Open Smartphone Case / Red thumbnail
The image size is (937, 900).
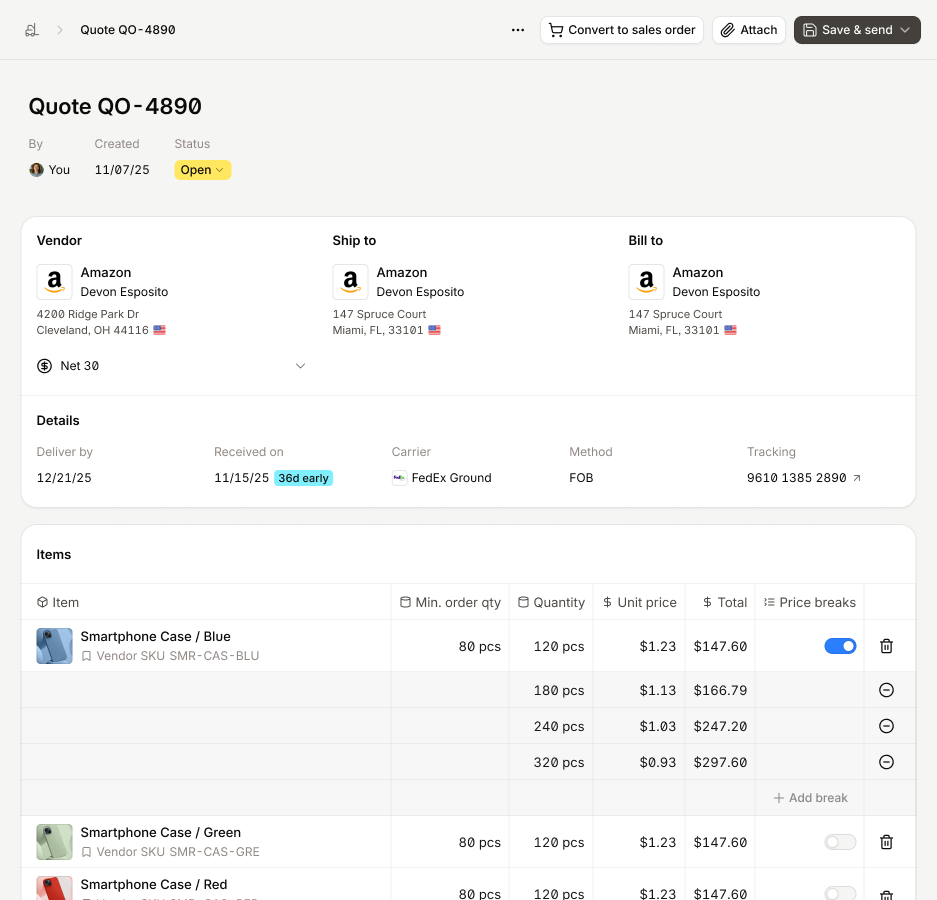[x=54, y=888]
